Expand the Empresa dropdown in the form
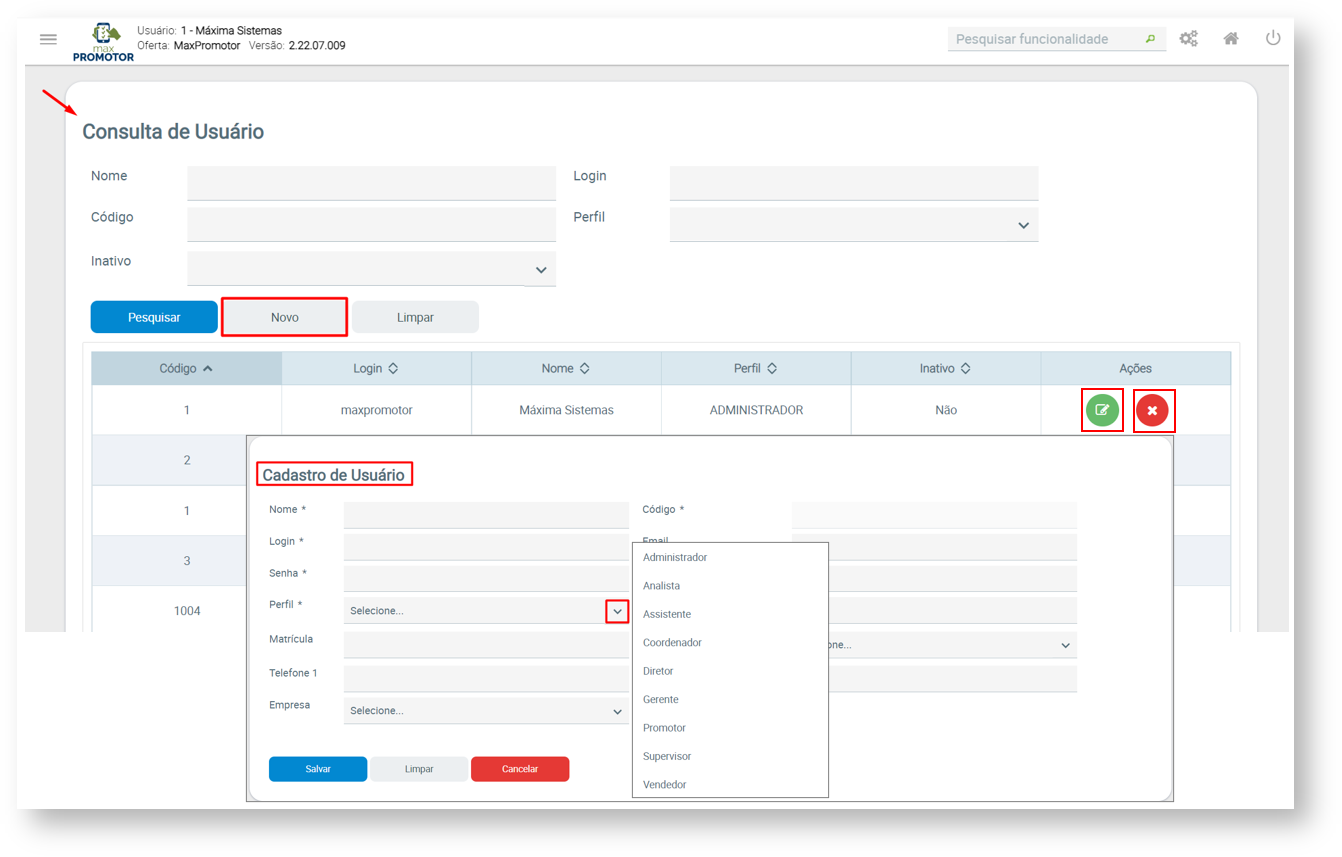The height and width of the screenshot is (857, 1342). (x=617, y=712)
